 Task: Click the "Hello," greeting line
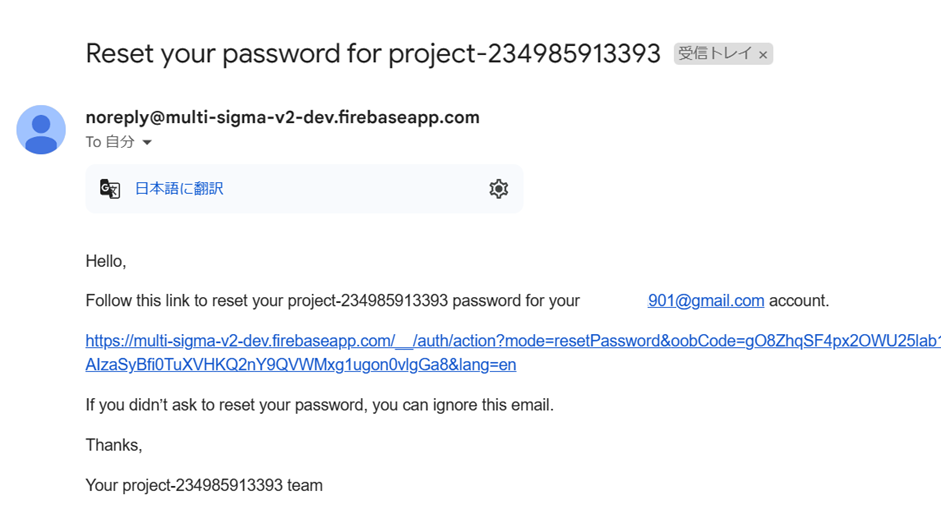pyautogui.click(x=106, y=261)
